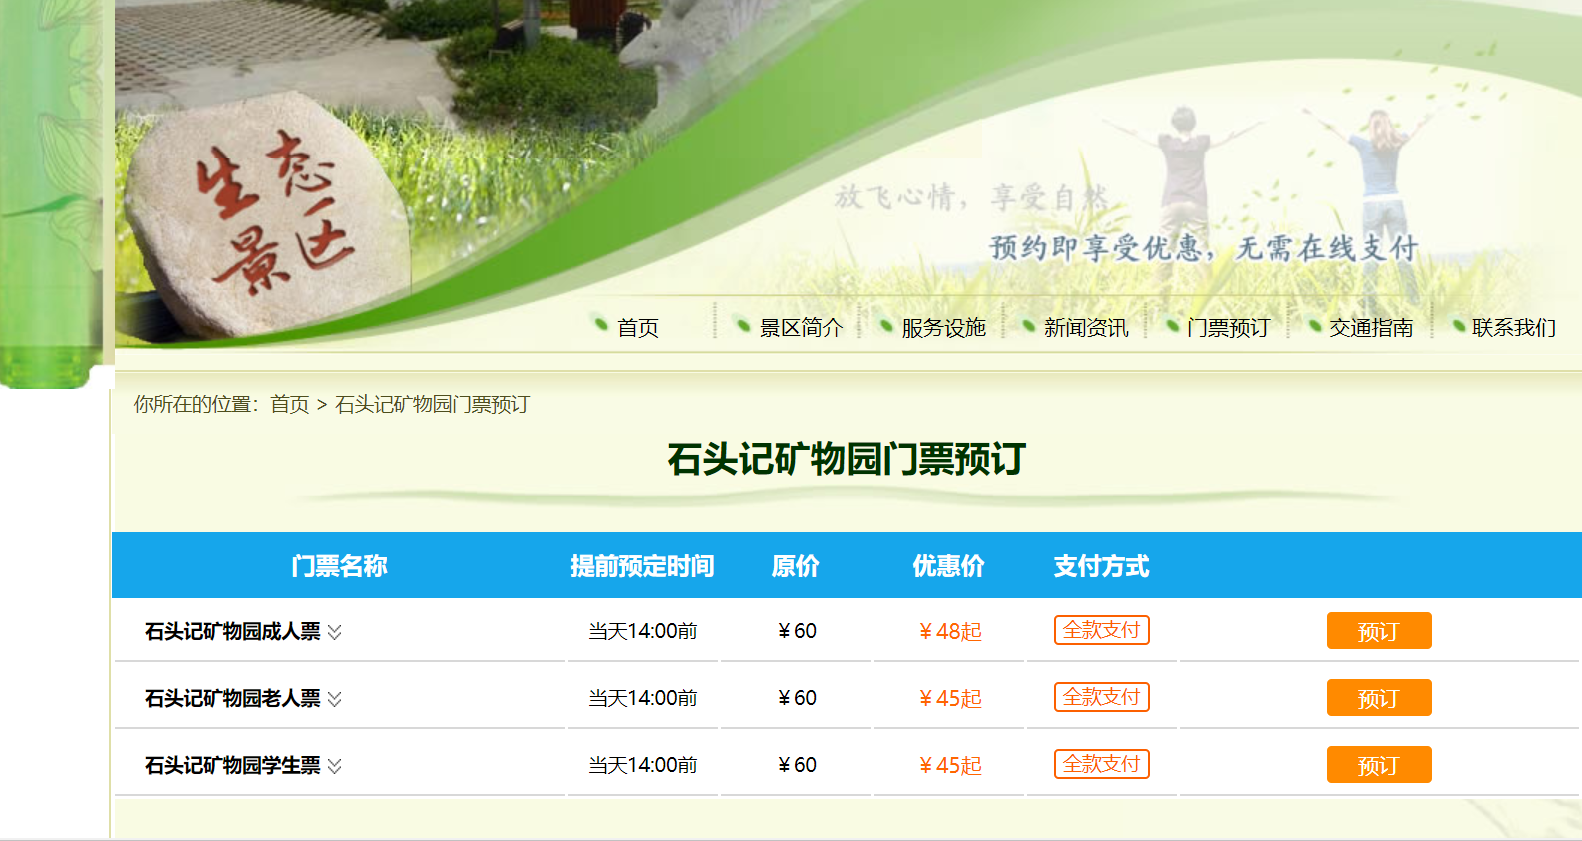The image size is (1582, 841).
Task: Open the 首页 navigation menu item
Action: point(637,328)
